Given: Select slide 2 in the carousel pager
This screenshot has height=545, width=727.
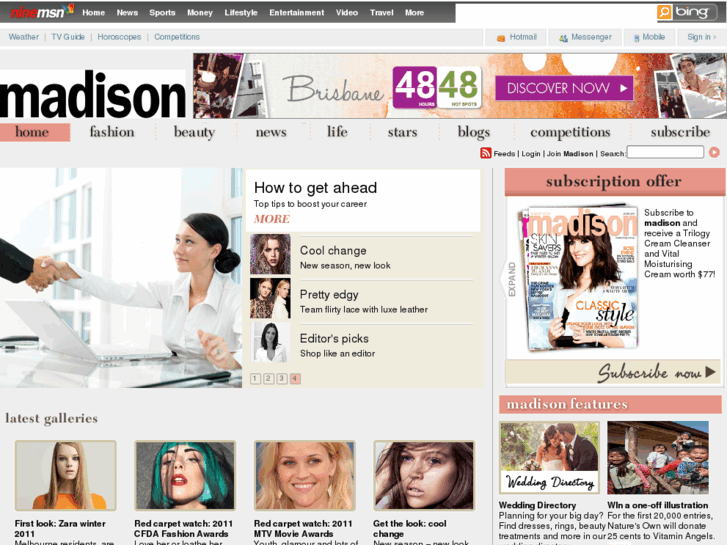Looking at the screenshot, I should pyautogui.click(x=268, y=378).
